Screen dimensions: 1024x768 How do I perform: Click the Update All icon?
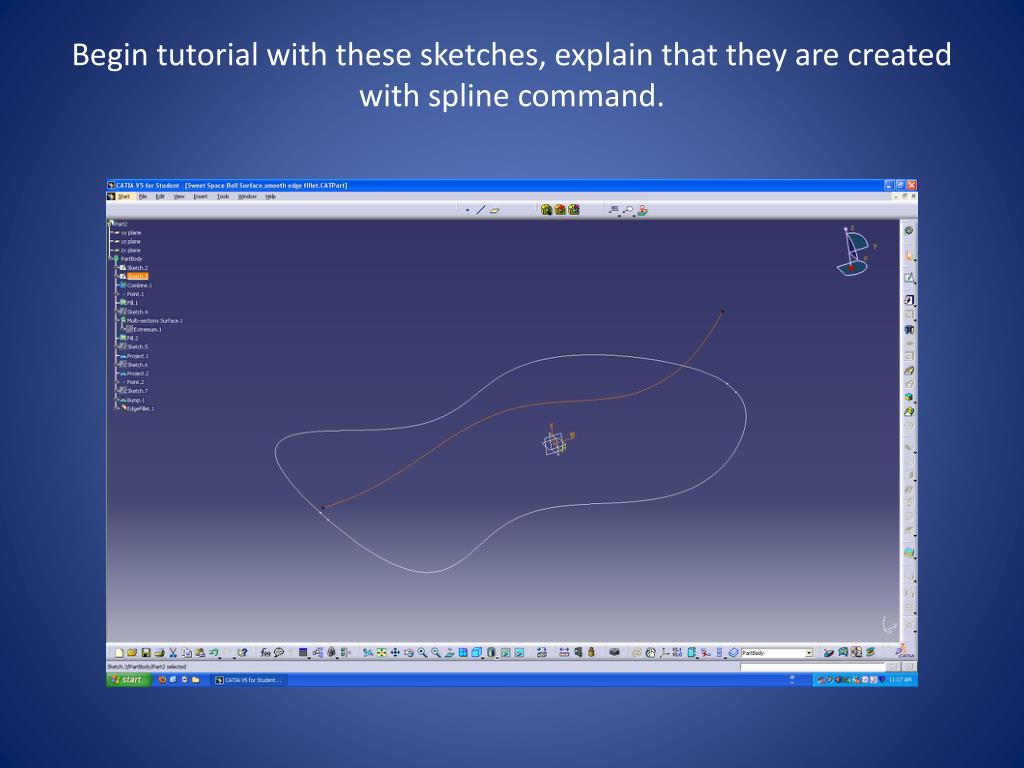(637, 652)
